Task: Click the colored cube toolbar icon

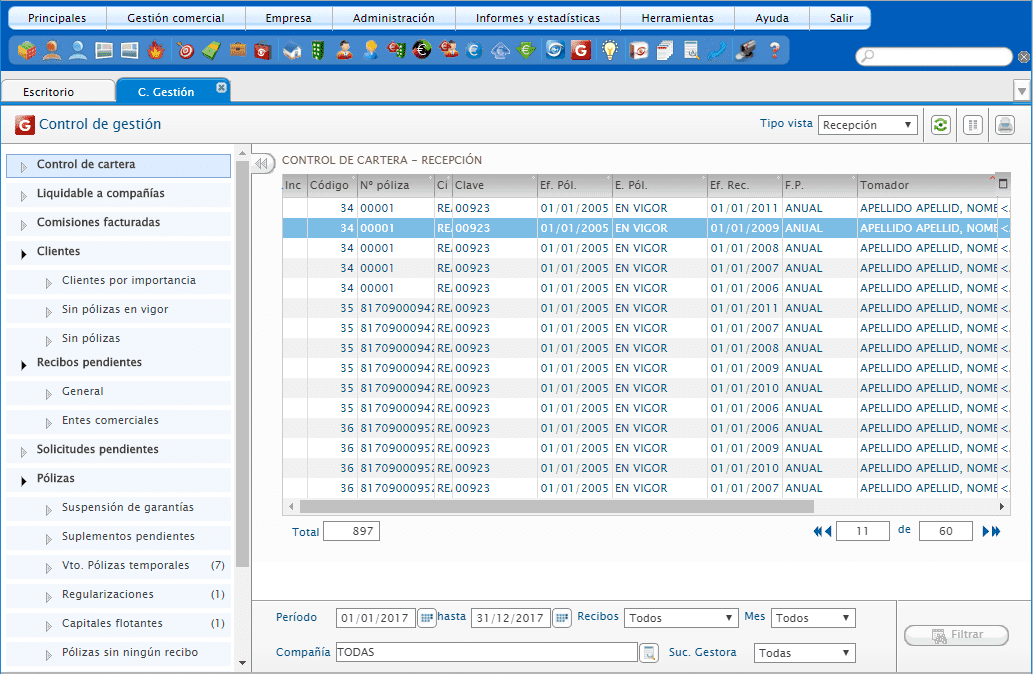Action: pos(26,50)
